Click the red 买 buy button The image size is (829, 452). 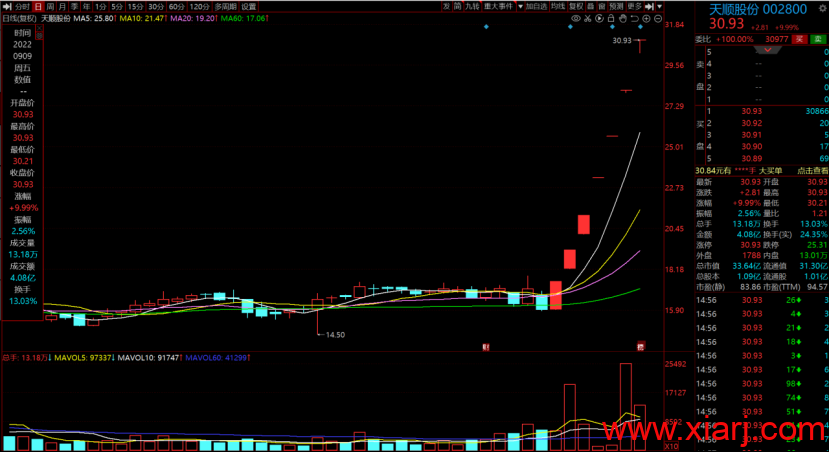click(x=799, y=39)
